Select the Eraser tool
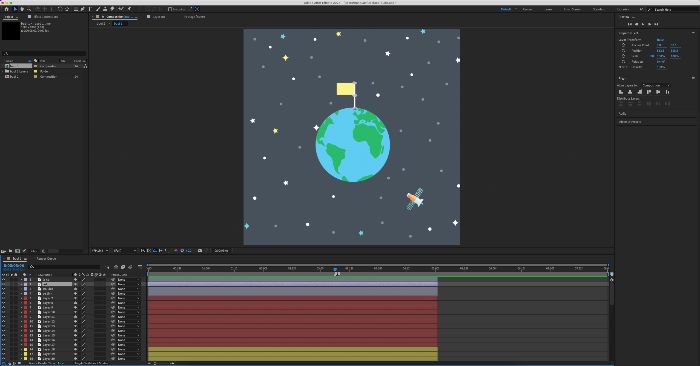The width and height of the screenshot is (700, 366). pos(112,9)
